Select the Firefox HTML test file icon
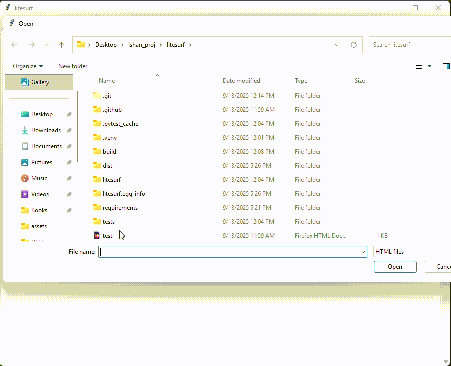Screen dimensions: 451x366 97,235
